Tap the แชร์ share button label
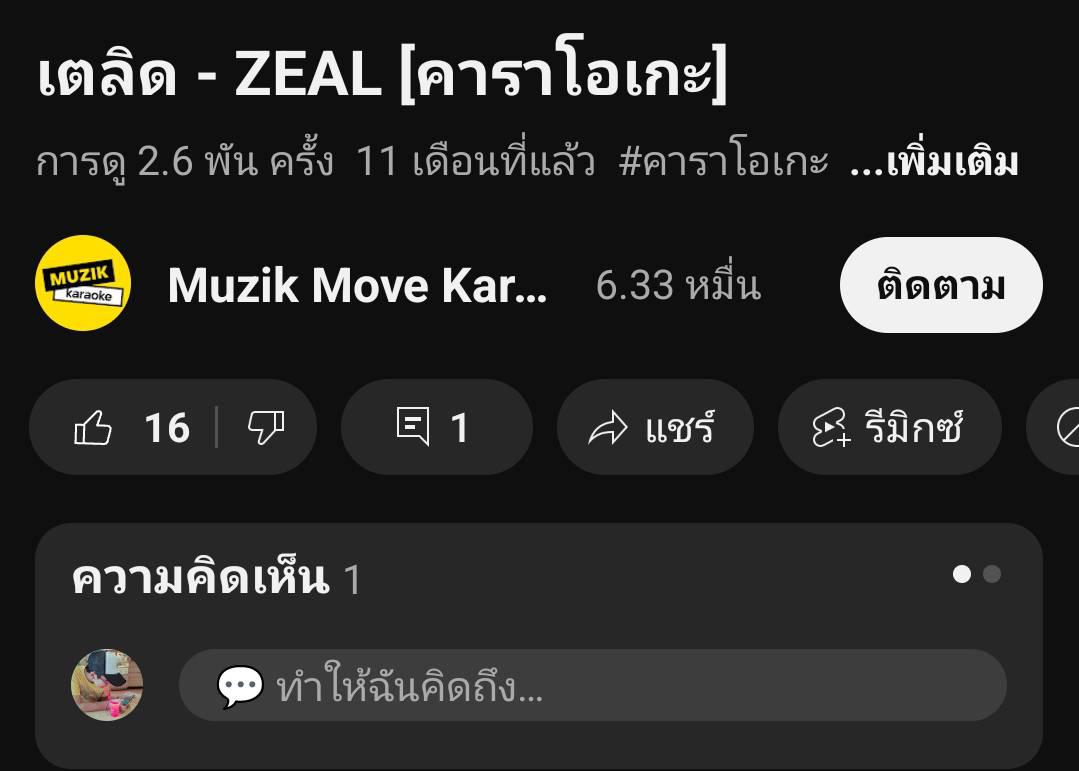The height and width of the screenshot is (771, 1079). click(x=680, y=427)
